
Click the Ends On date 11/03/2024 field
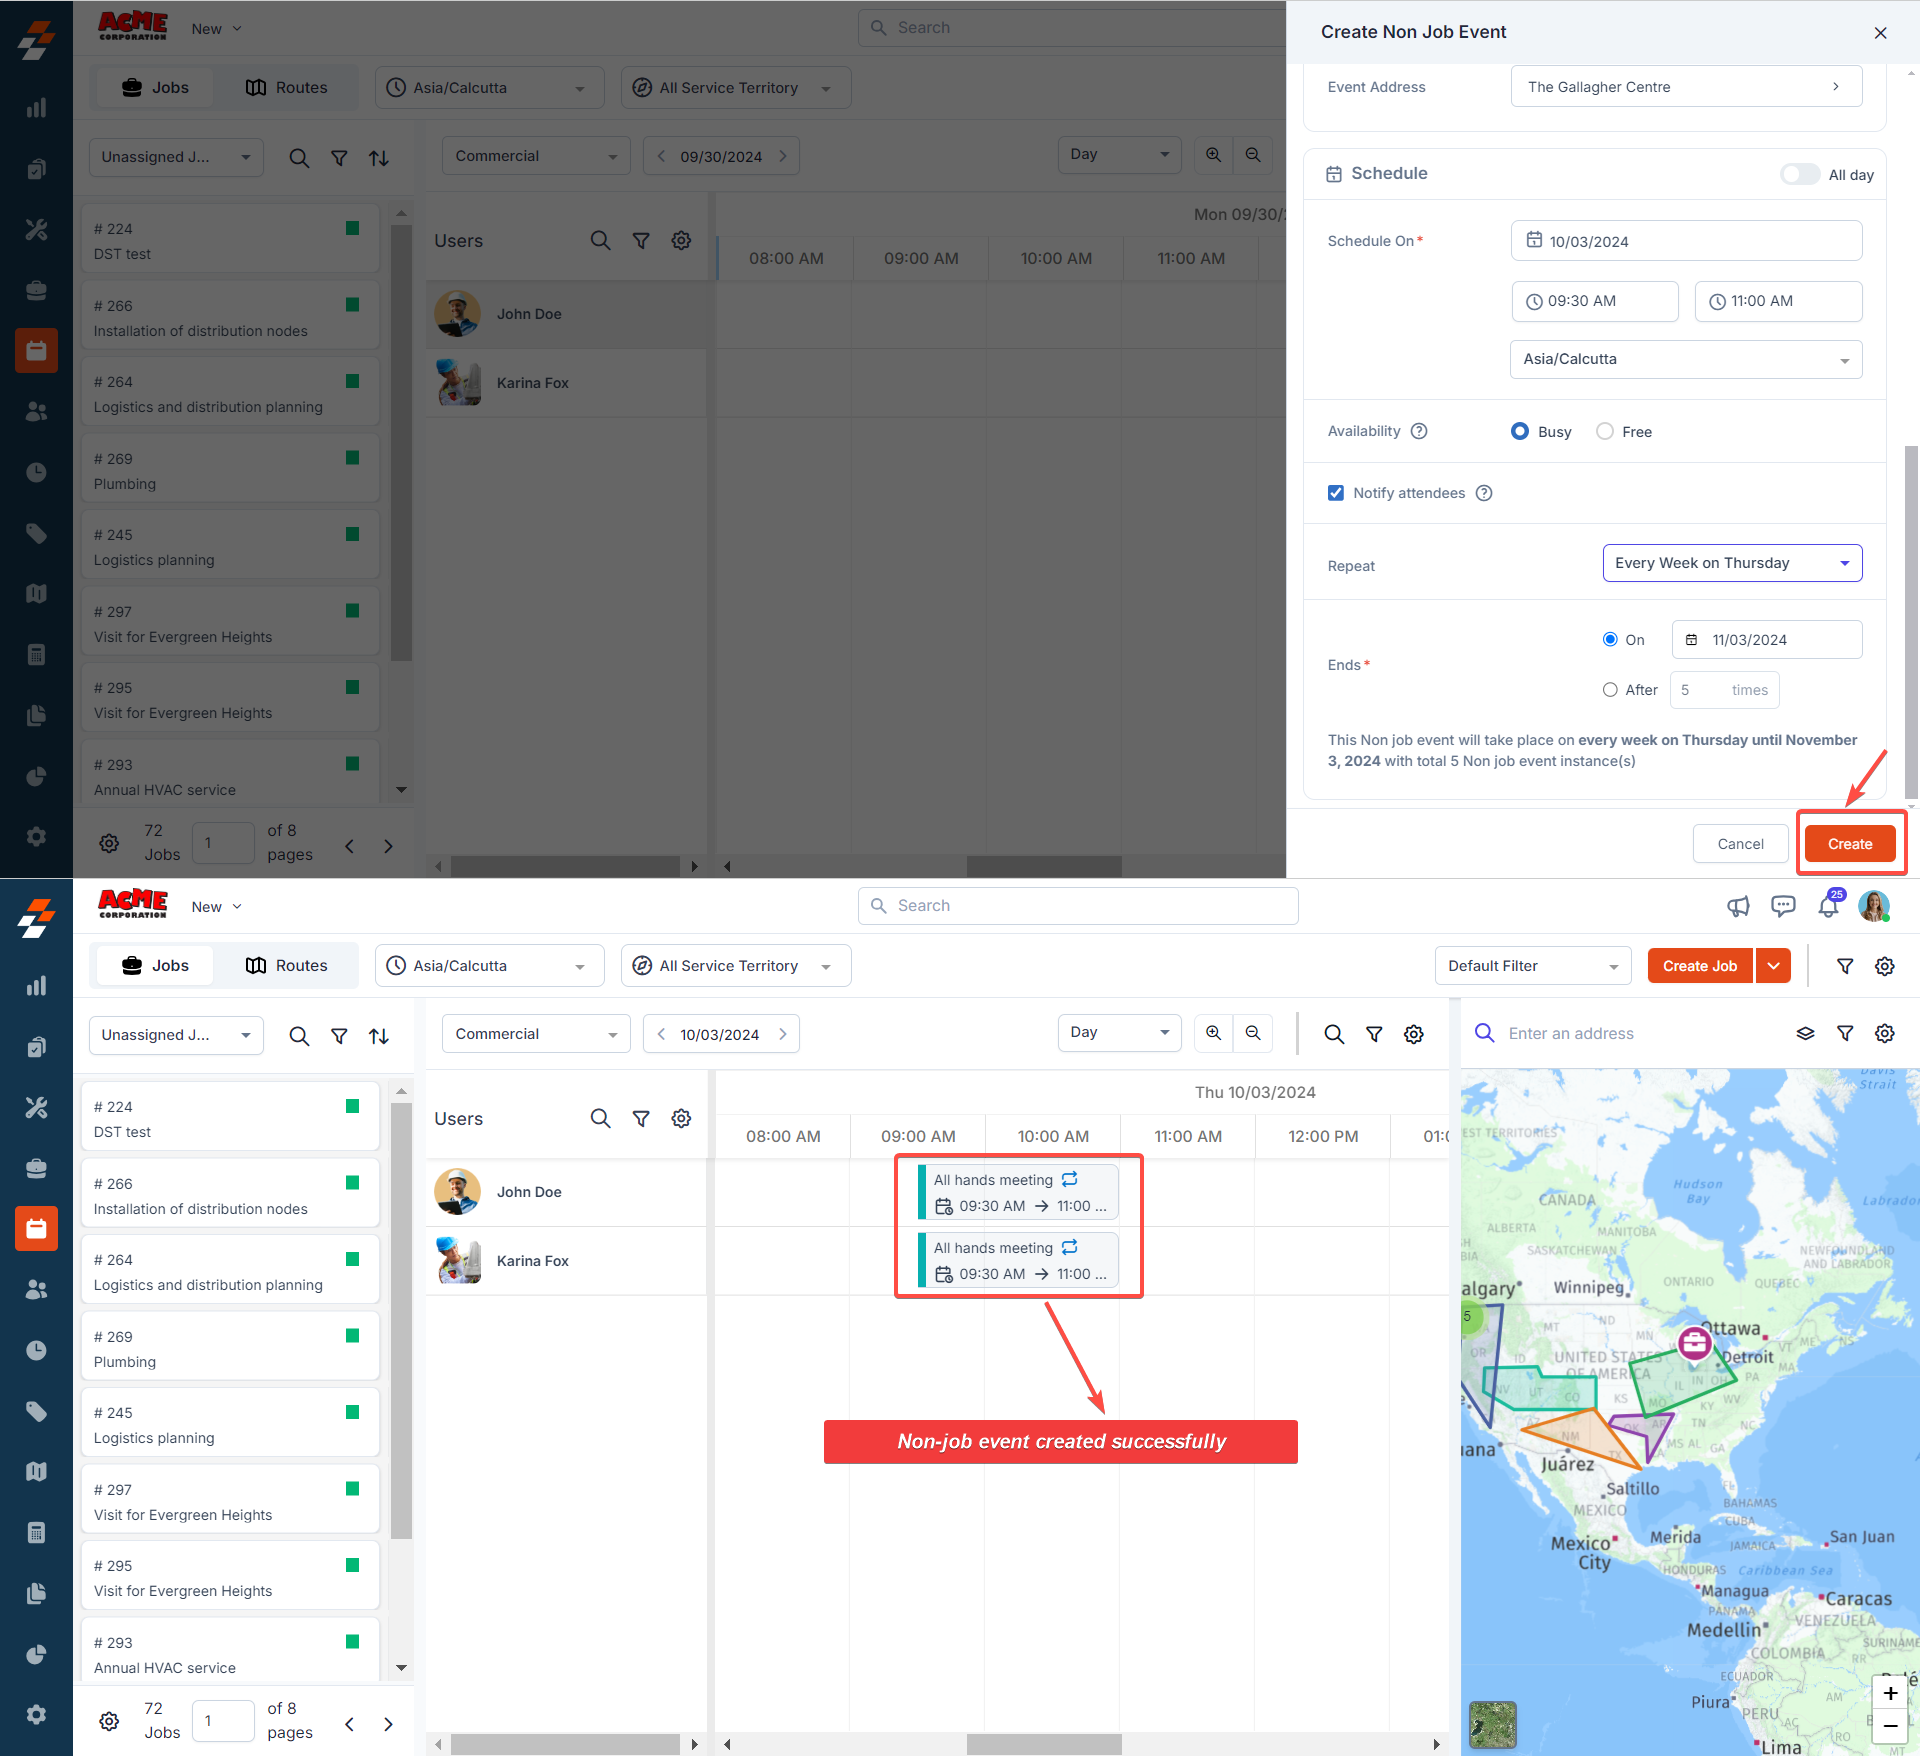coord(1767,640)
